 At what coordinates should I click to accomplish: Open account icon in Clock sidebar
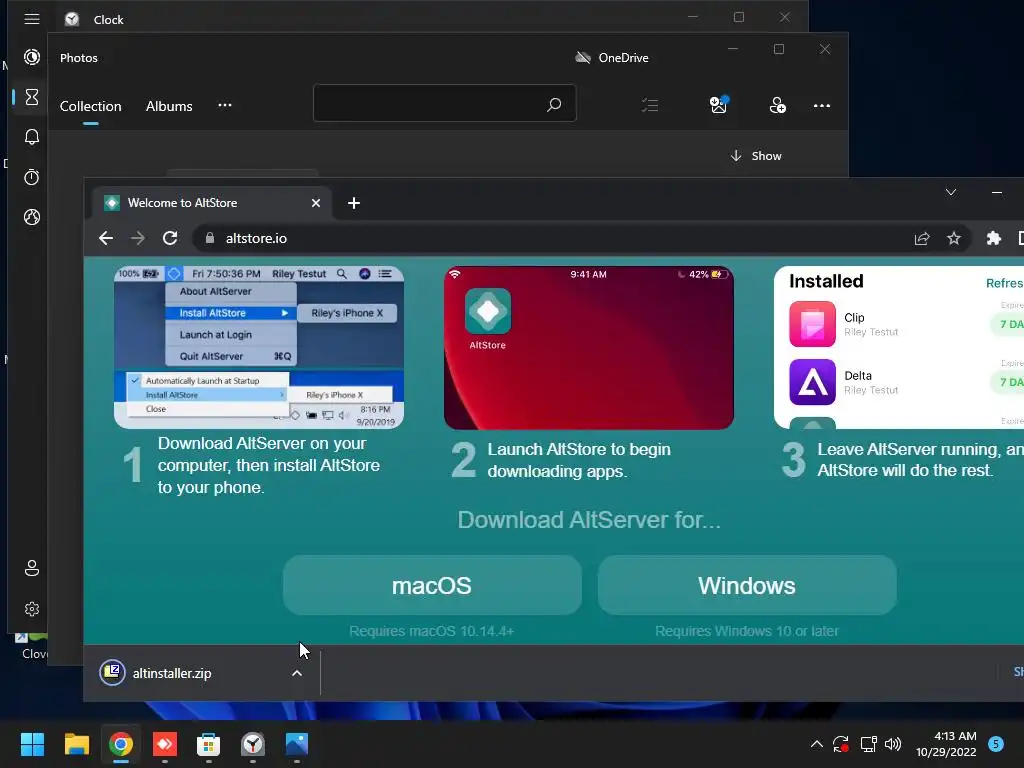click(x=32, y=568)
